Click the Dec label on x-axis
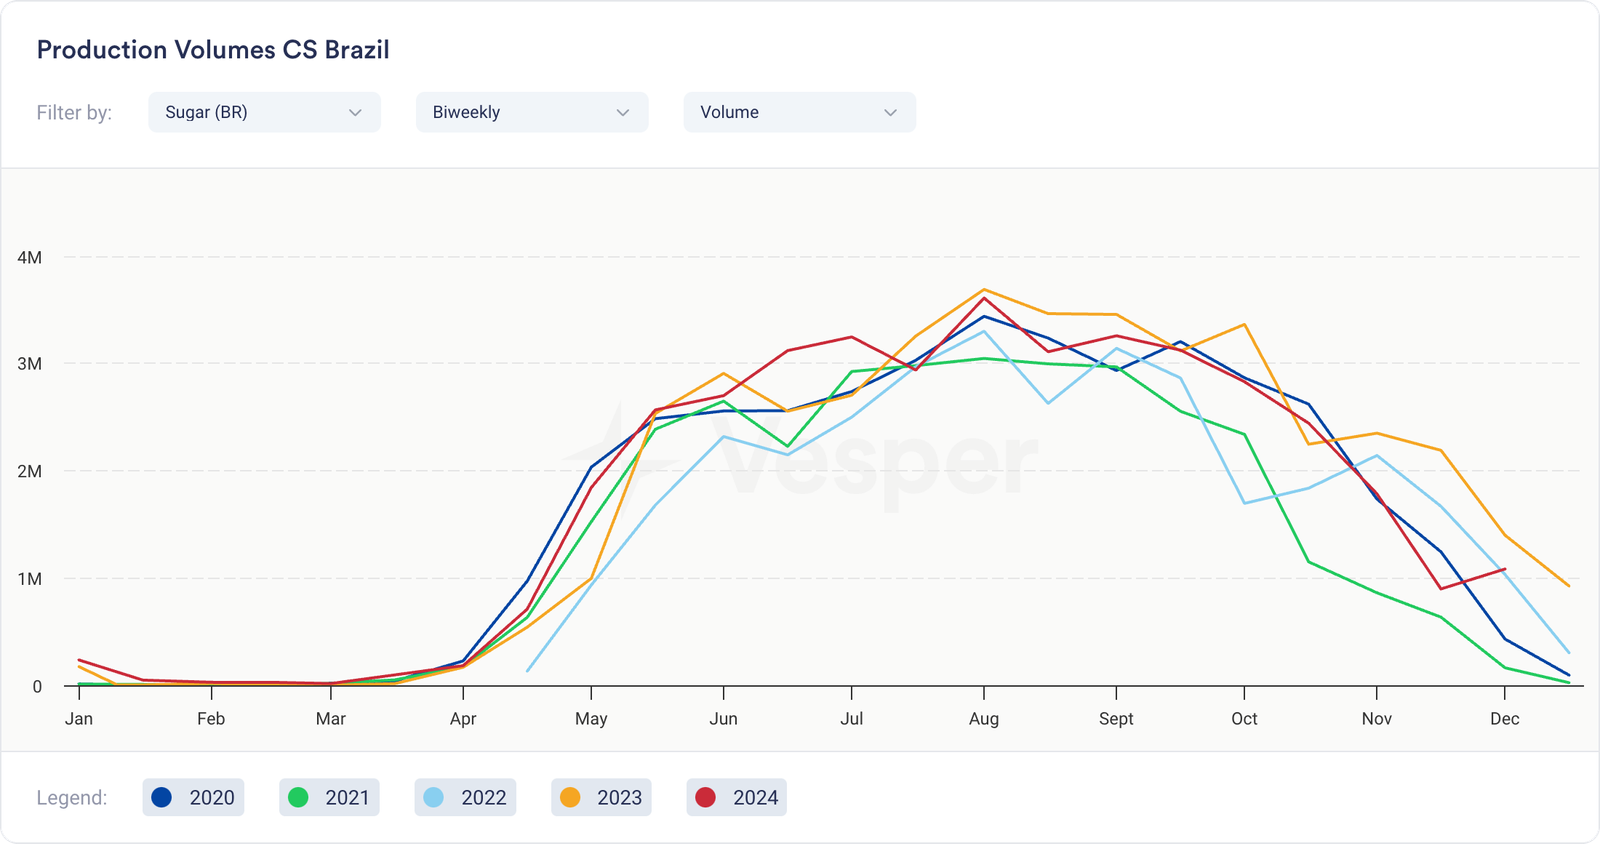 (1504, 719)
